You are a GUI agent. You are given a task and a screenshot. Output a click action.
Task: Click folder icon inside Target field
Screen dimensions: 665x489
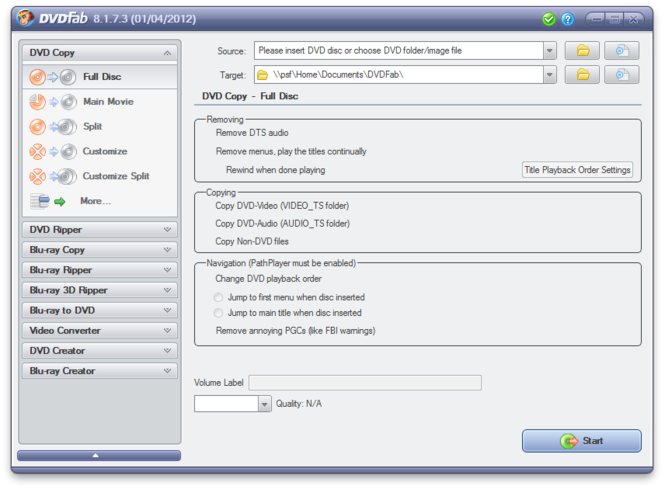tap(263, 75)
